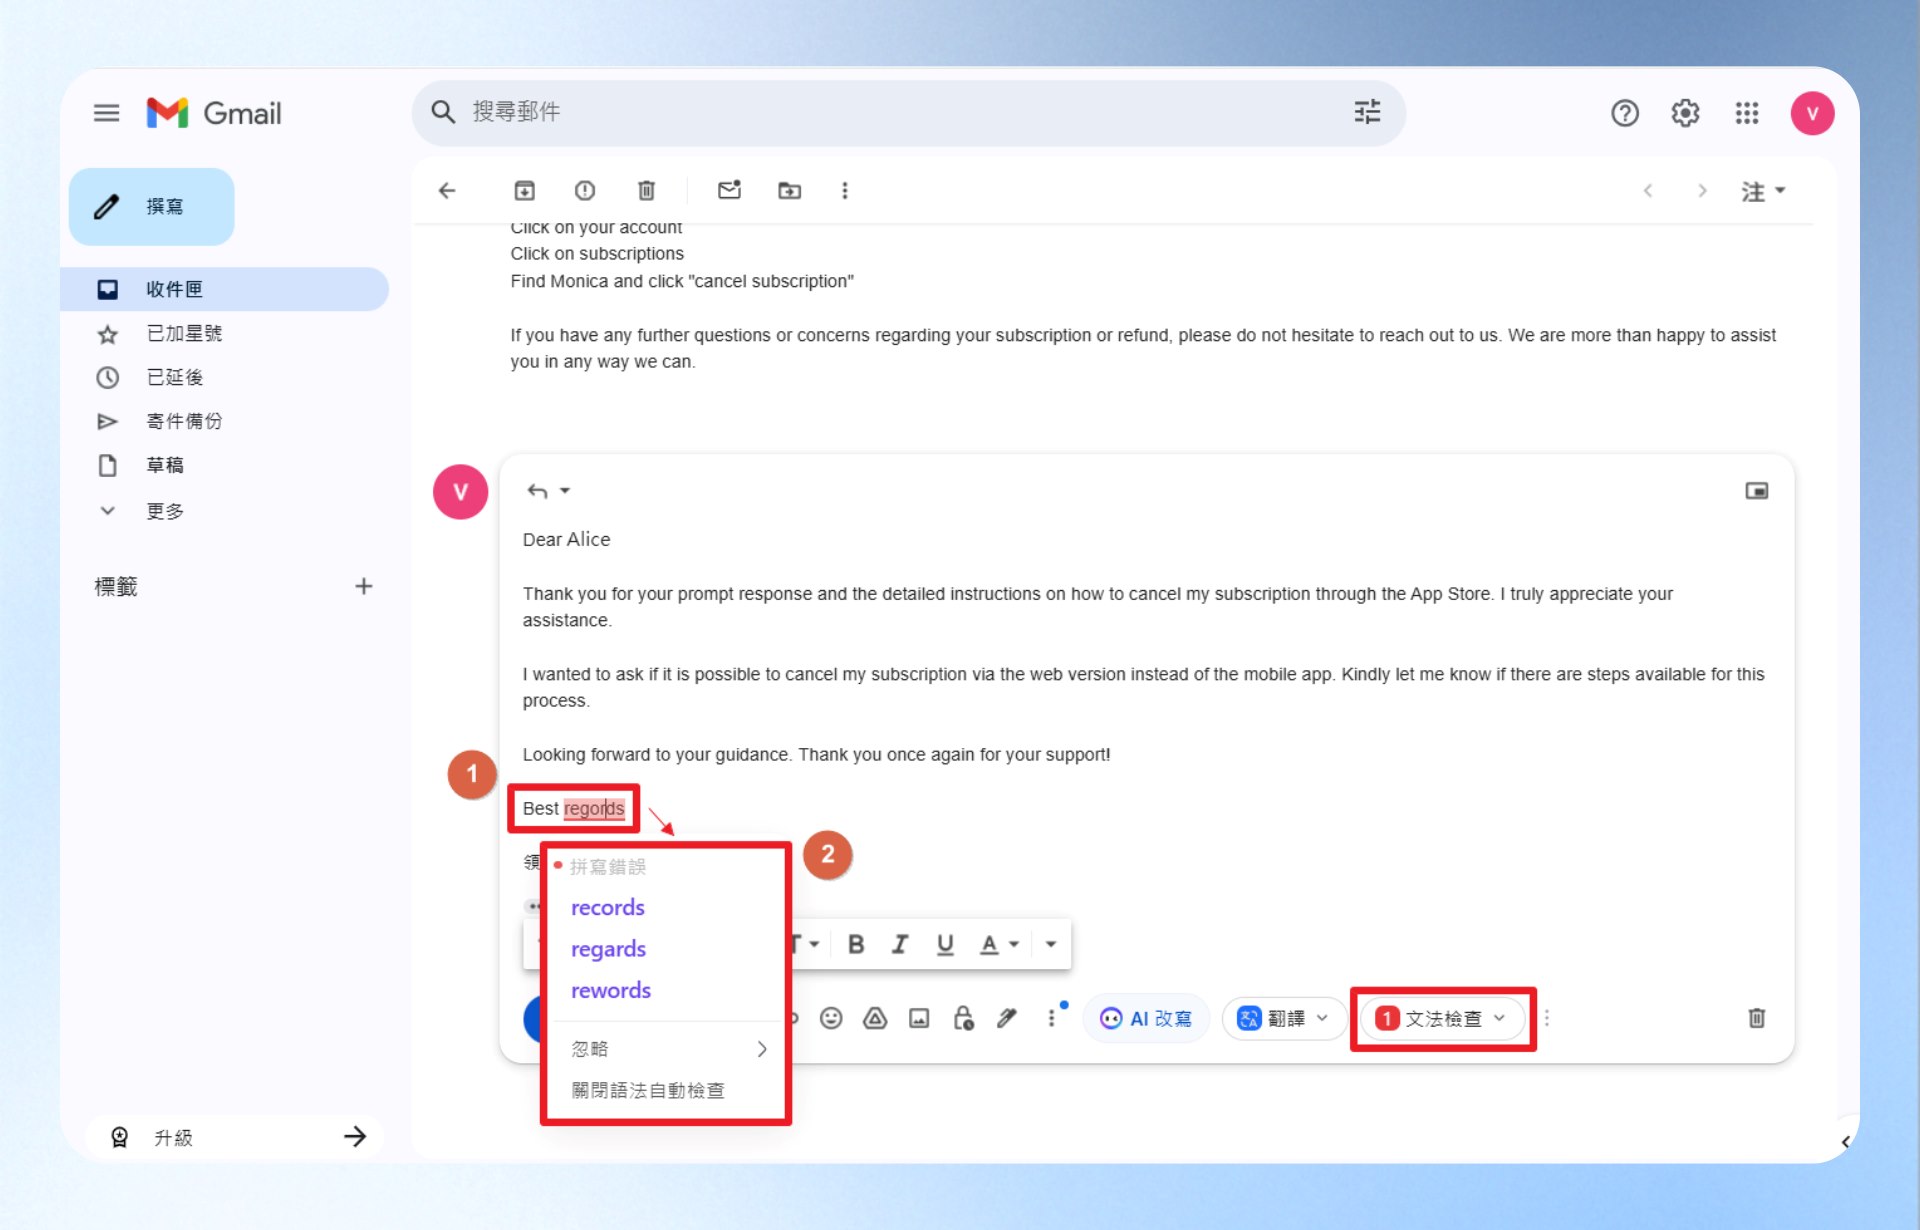Screen dimensions: 1920x1230
Task: Toggle underline formatting in reply toolbar
Action: (x=945, y=944)
